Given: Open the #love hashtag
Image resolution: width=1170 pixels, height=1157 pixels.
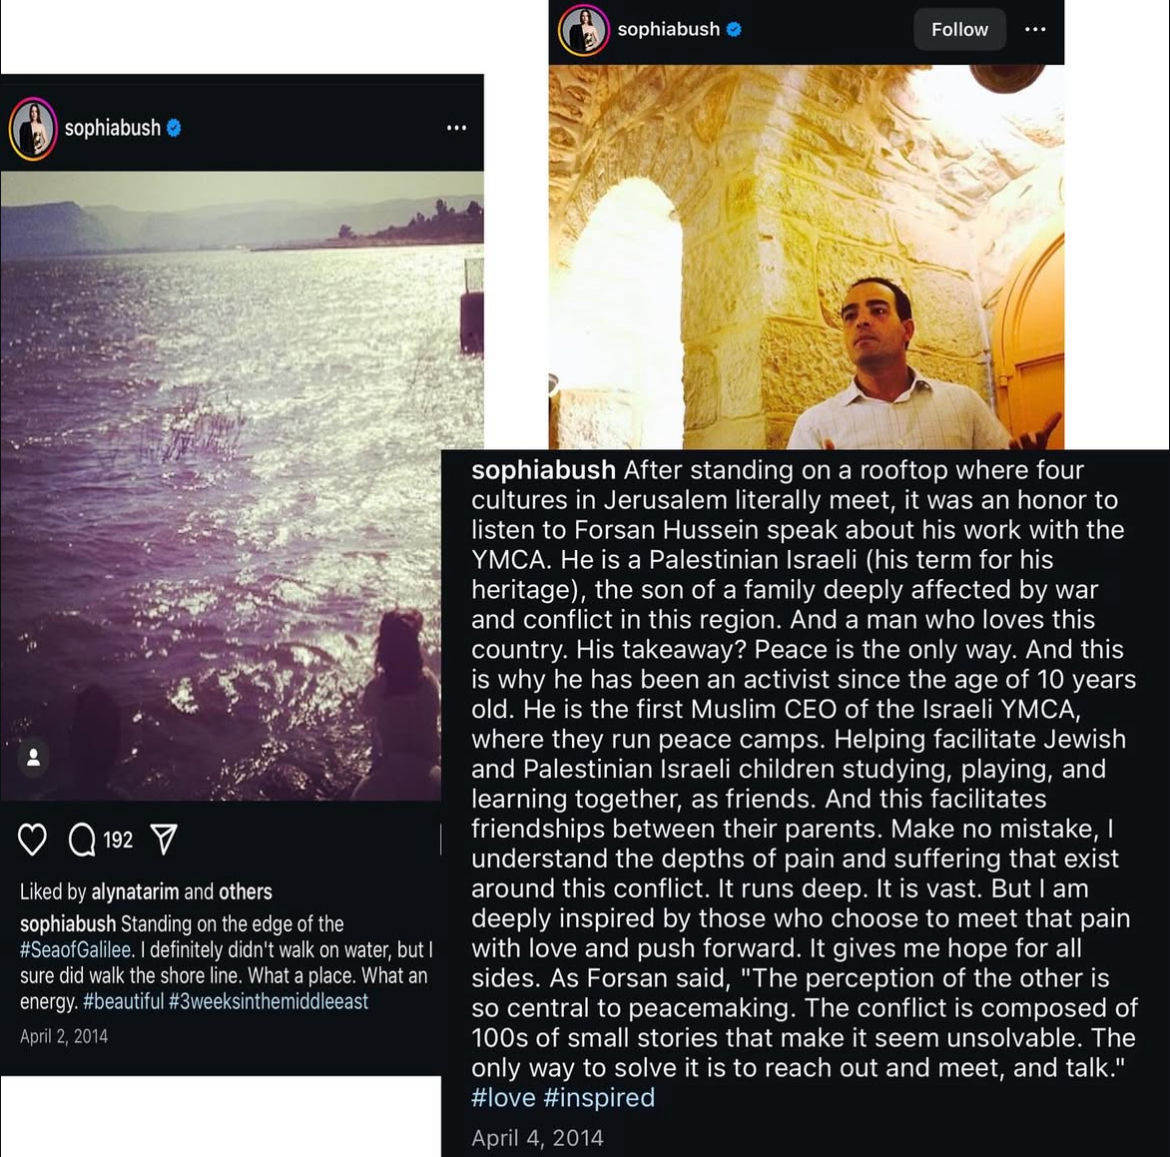Looking at the screenshot, I should (504, 1097).
